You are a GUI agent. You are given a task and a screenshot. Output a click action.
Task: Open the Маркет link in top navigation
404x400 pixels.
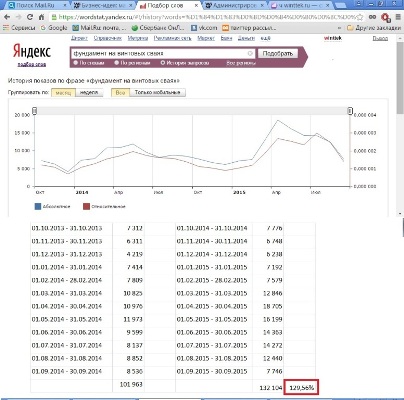tap(206, 38)
